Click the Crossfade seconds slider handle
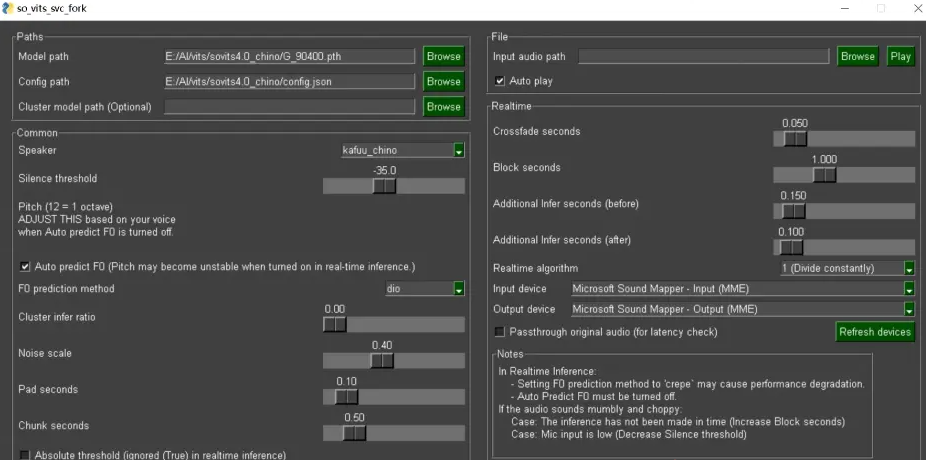 click(795, 139)
